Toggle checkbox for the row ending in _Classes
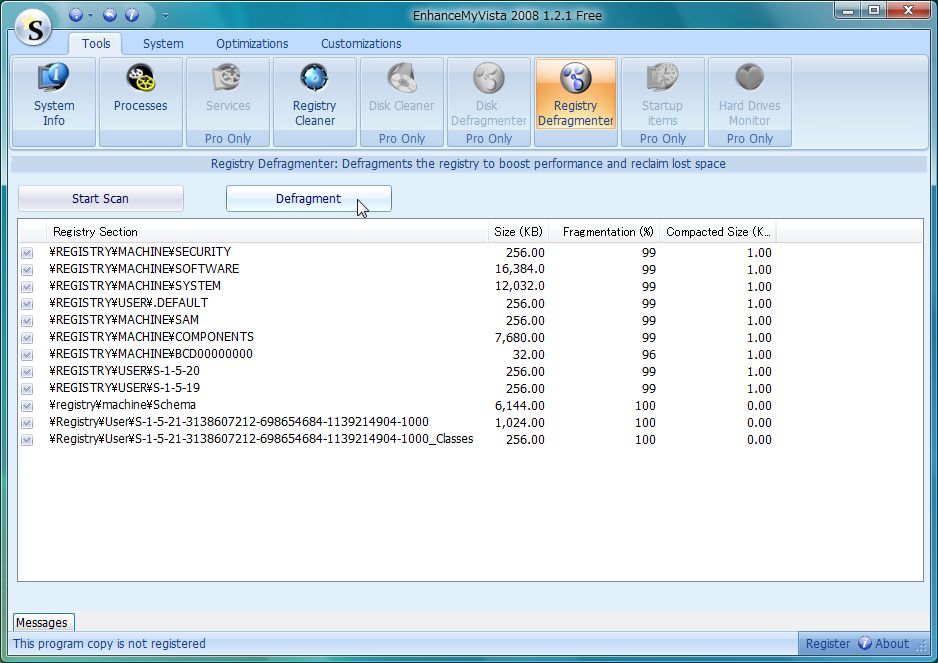 click(27, 440)
